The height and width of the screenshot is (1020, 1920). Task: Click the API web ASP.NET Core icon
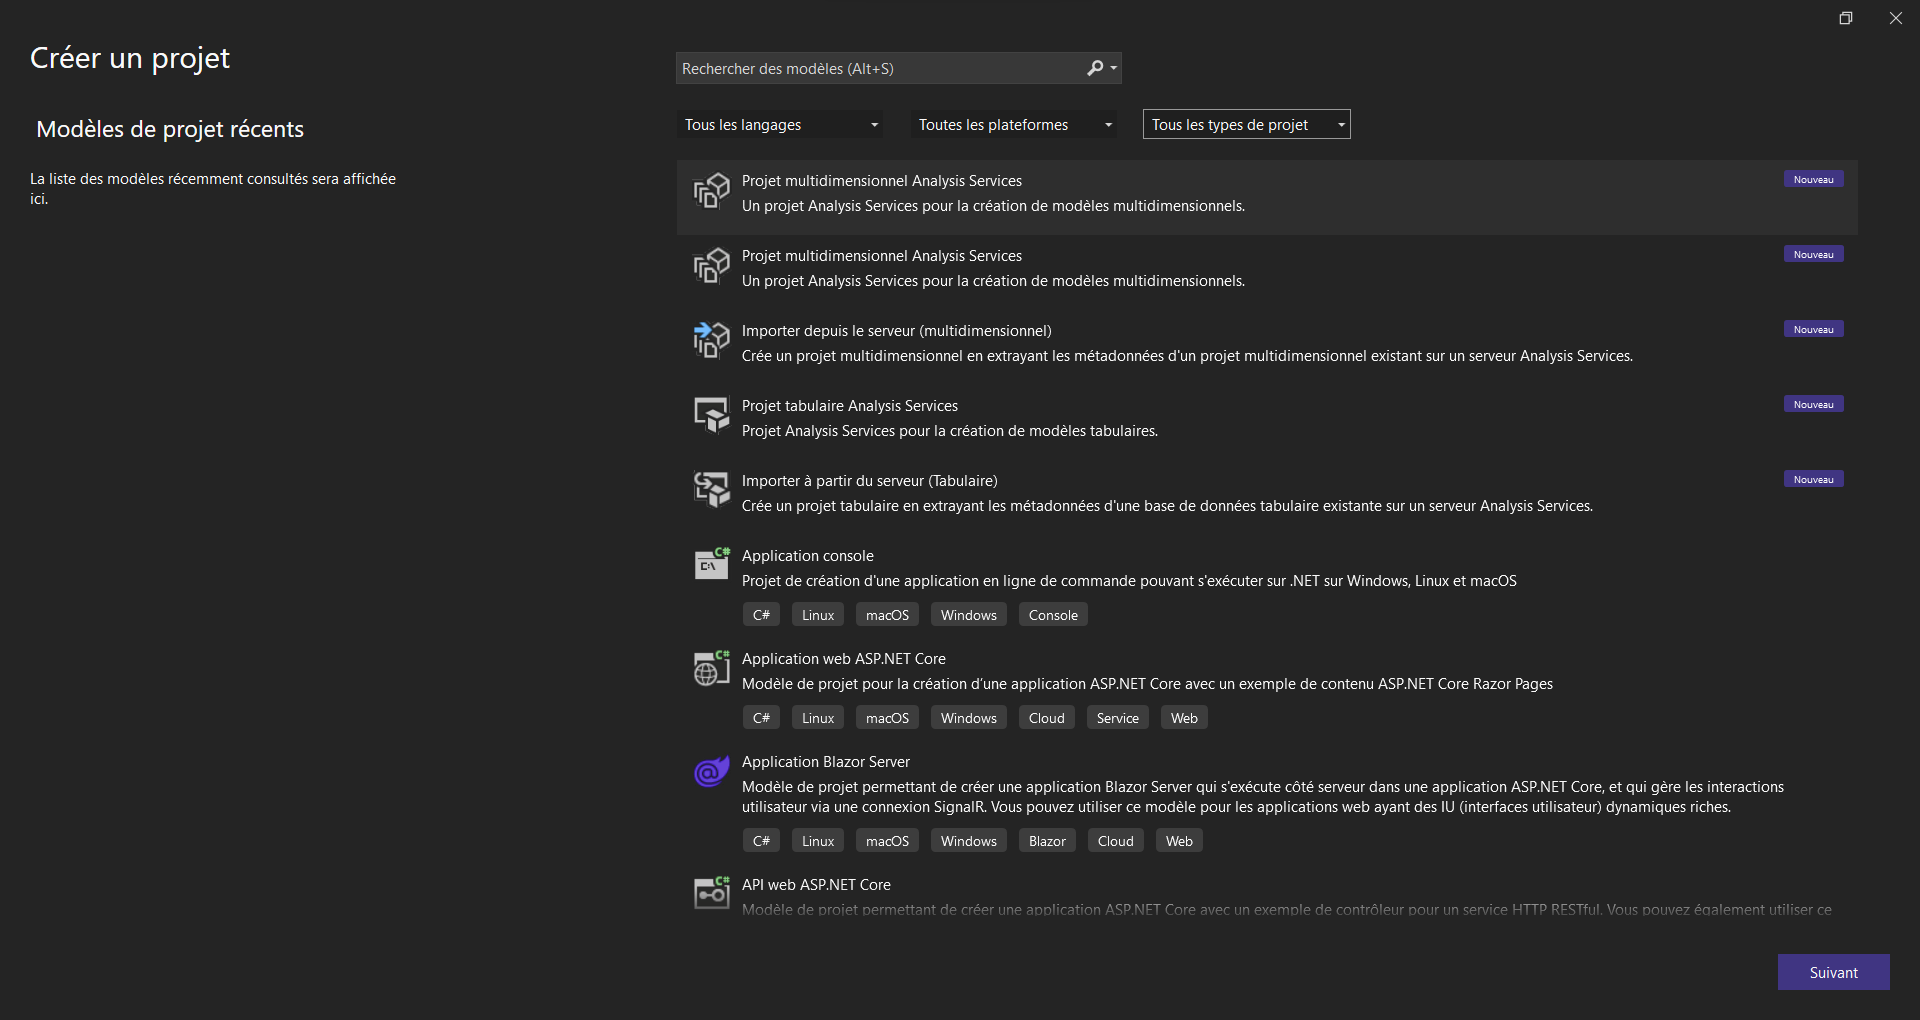712,894
